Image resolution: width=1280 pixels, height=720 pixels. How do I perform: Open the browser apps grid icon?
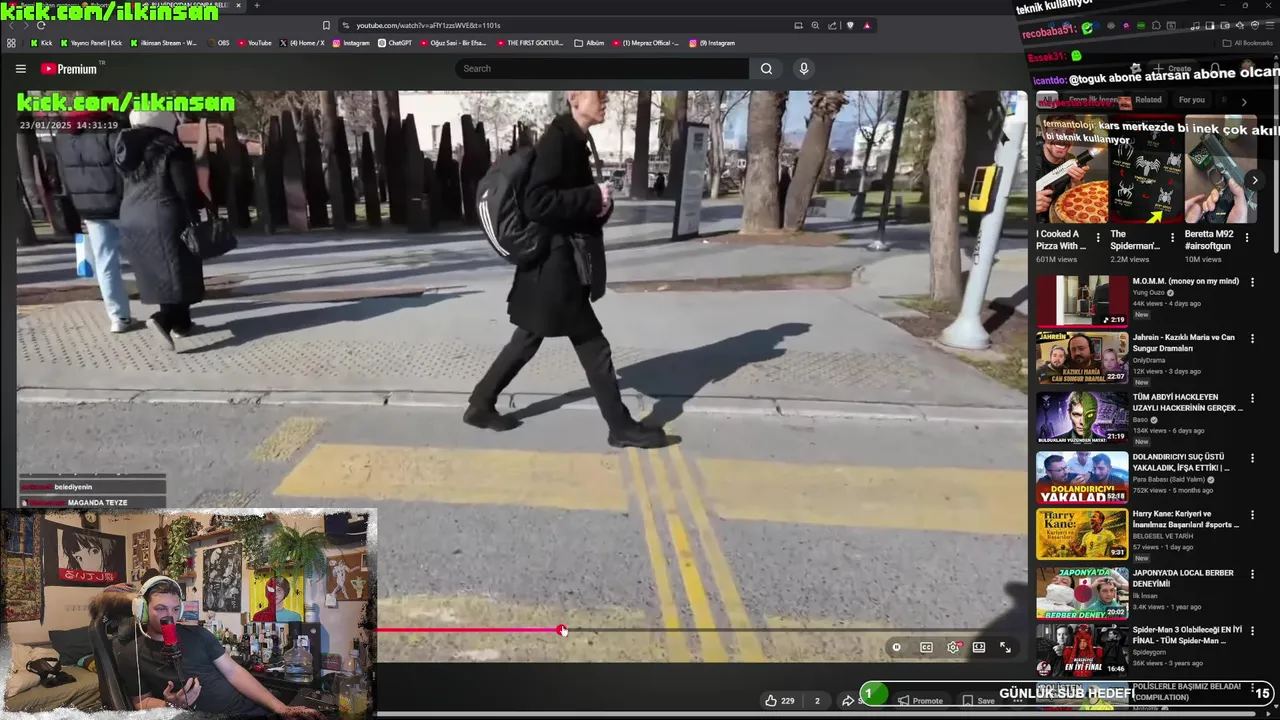click(11, 43)
